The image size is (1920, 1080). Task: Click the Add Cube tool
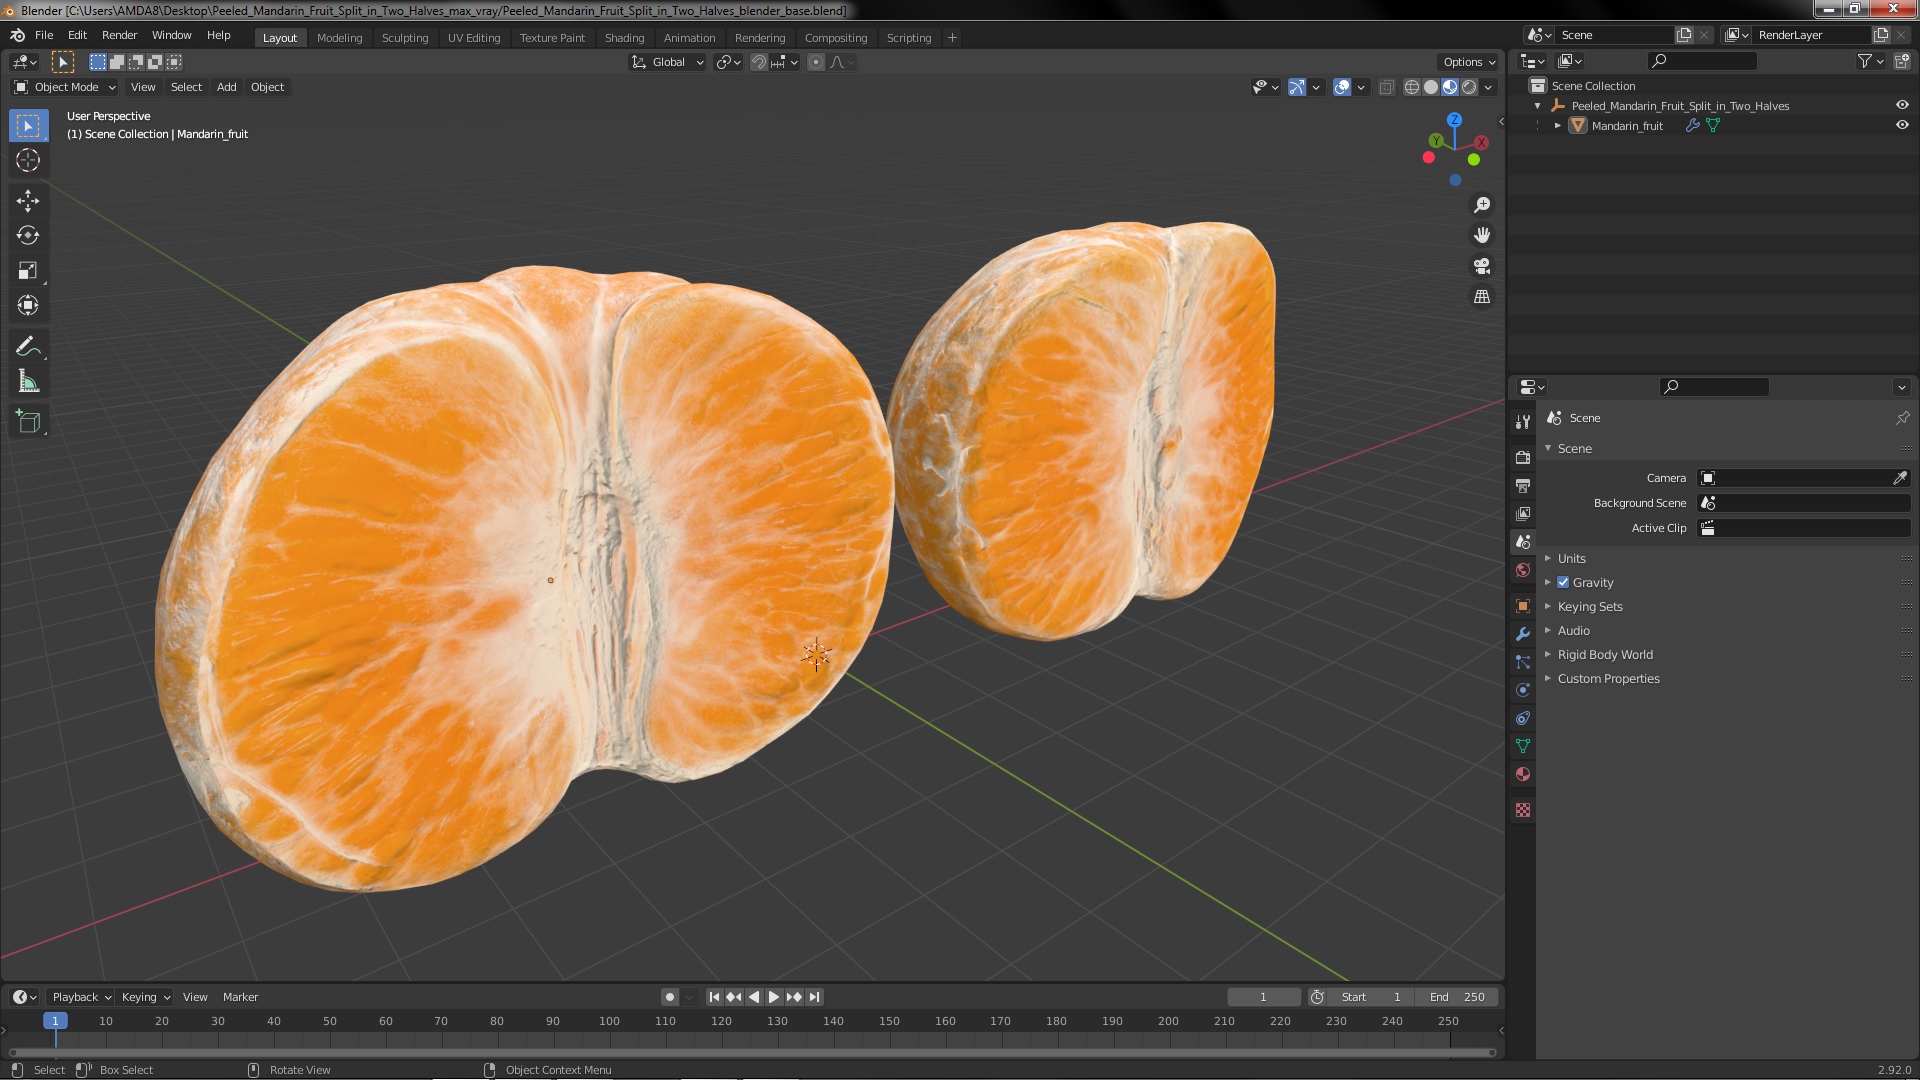(x=28, y=422)
